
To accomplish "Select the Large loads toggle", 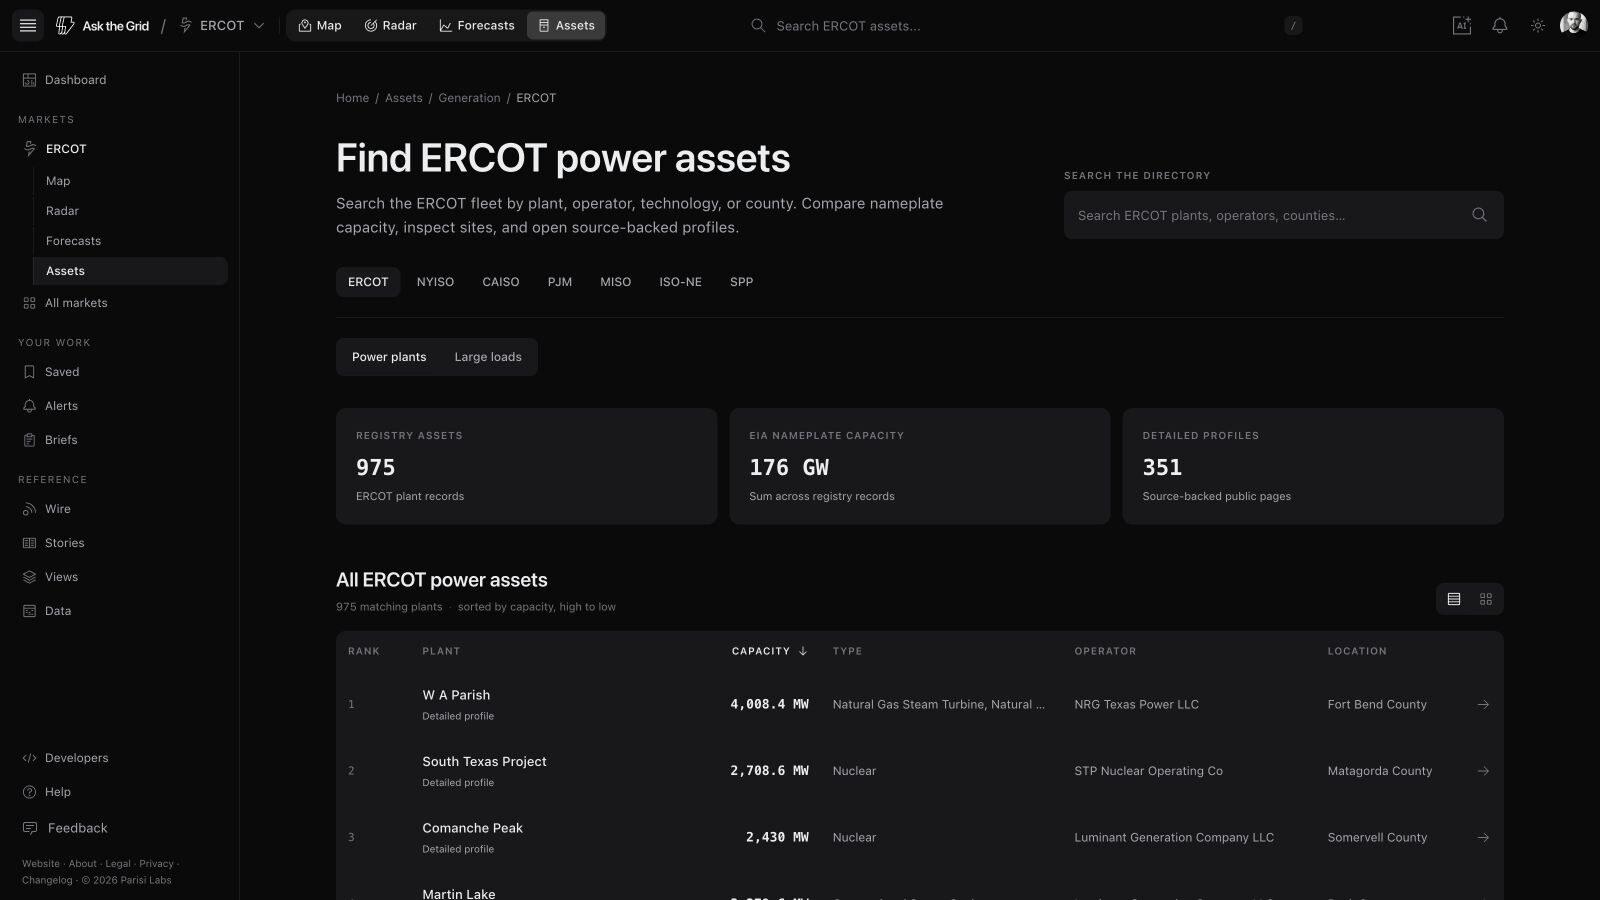I will click(488, 357).
